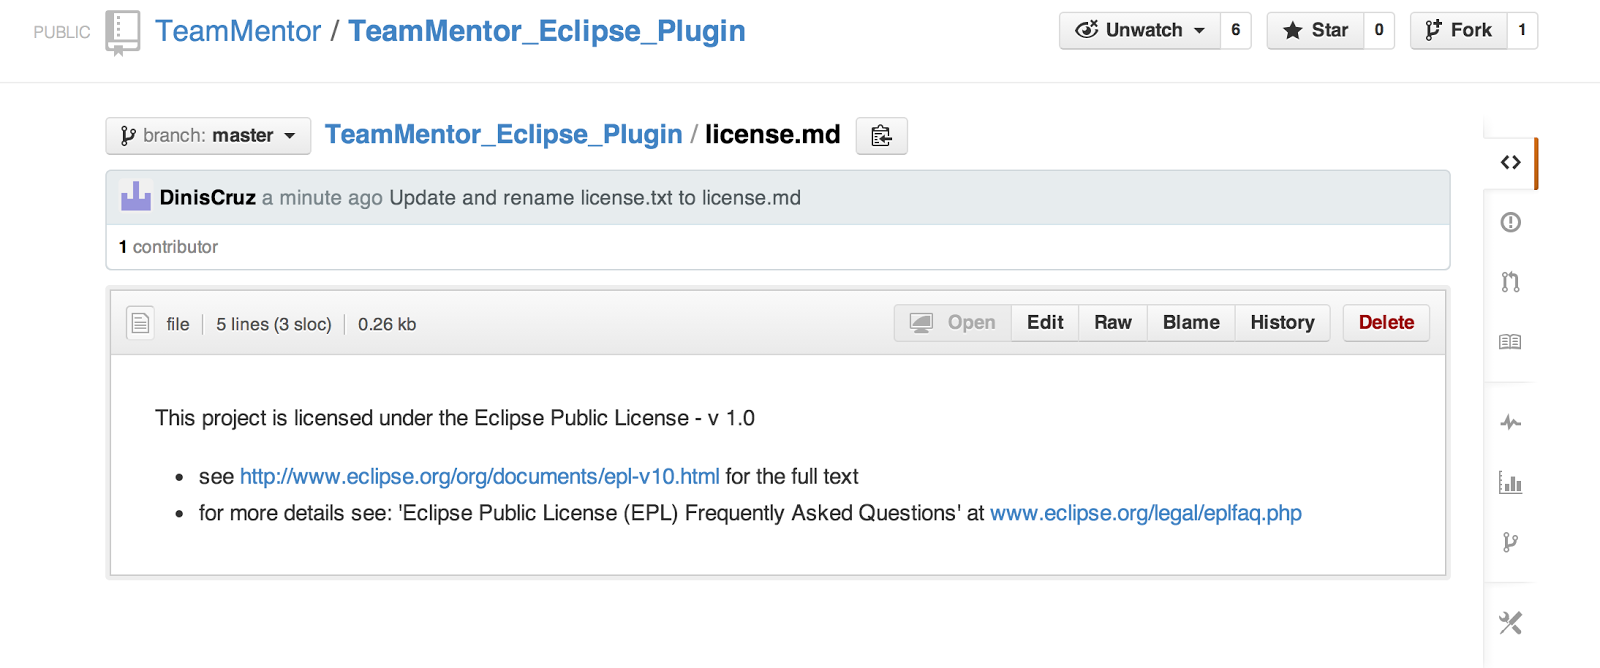
Task: Open the Pulse activity icon
Action: pos(1510,423)
